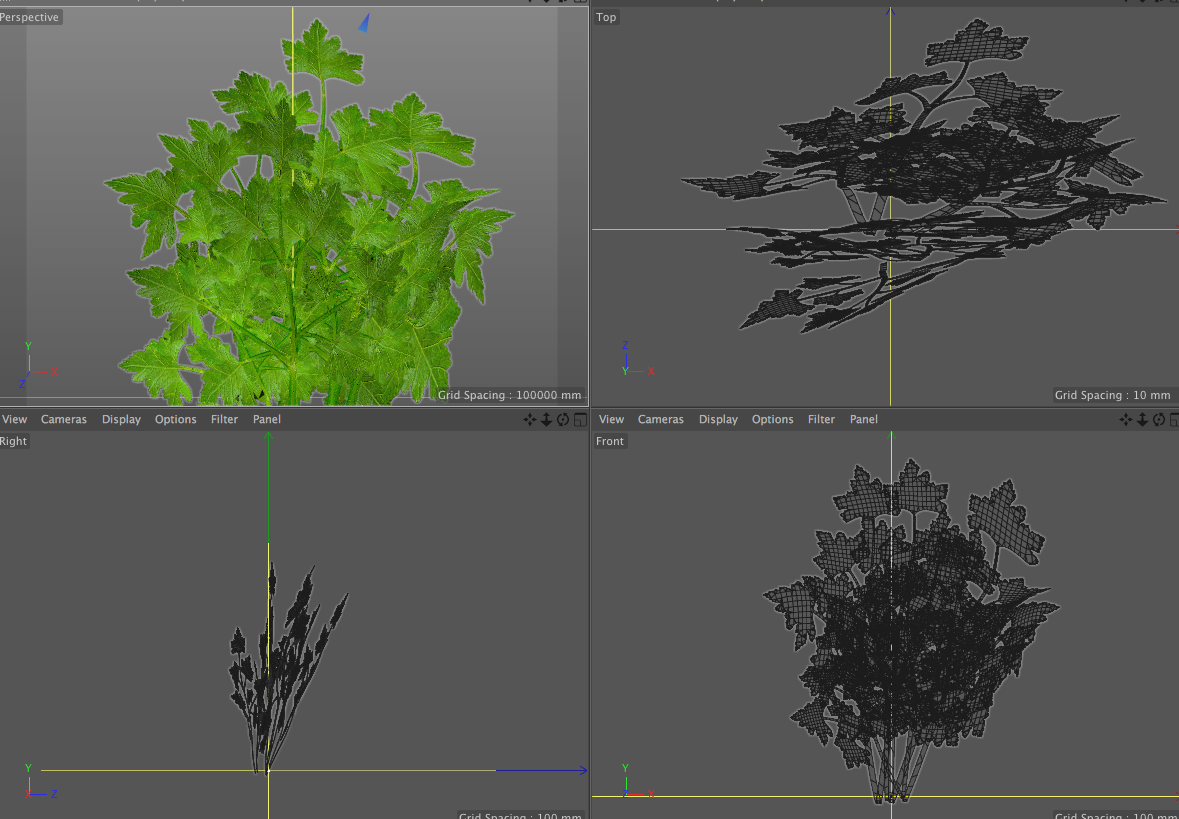Viewport: 1179px width, 819px height.
Task: Maximize the Right viewport with toggle icon
Action: click(x=580, y=420)
